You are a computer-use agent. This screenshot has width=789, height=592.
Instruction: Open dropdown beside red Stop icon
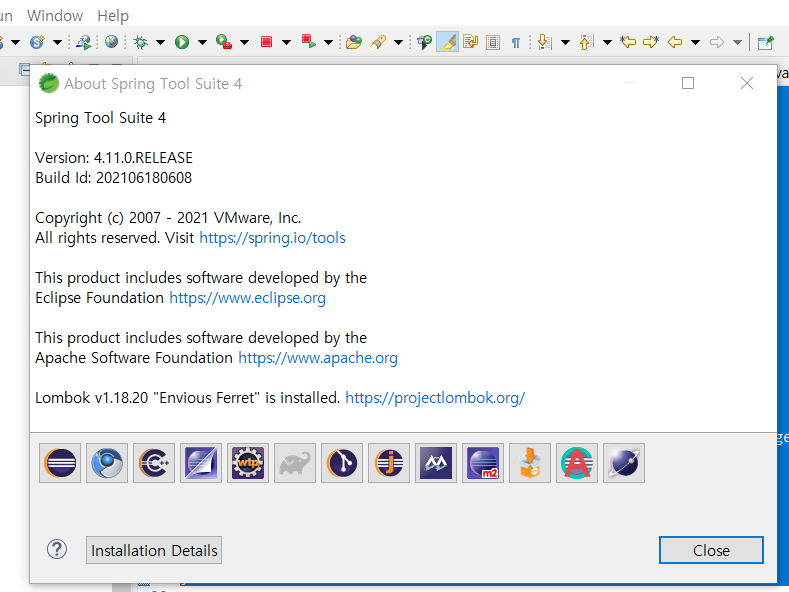tap(286, 42)
